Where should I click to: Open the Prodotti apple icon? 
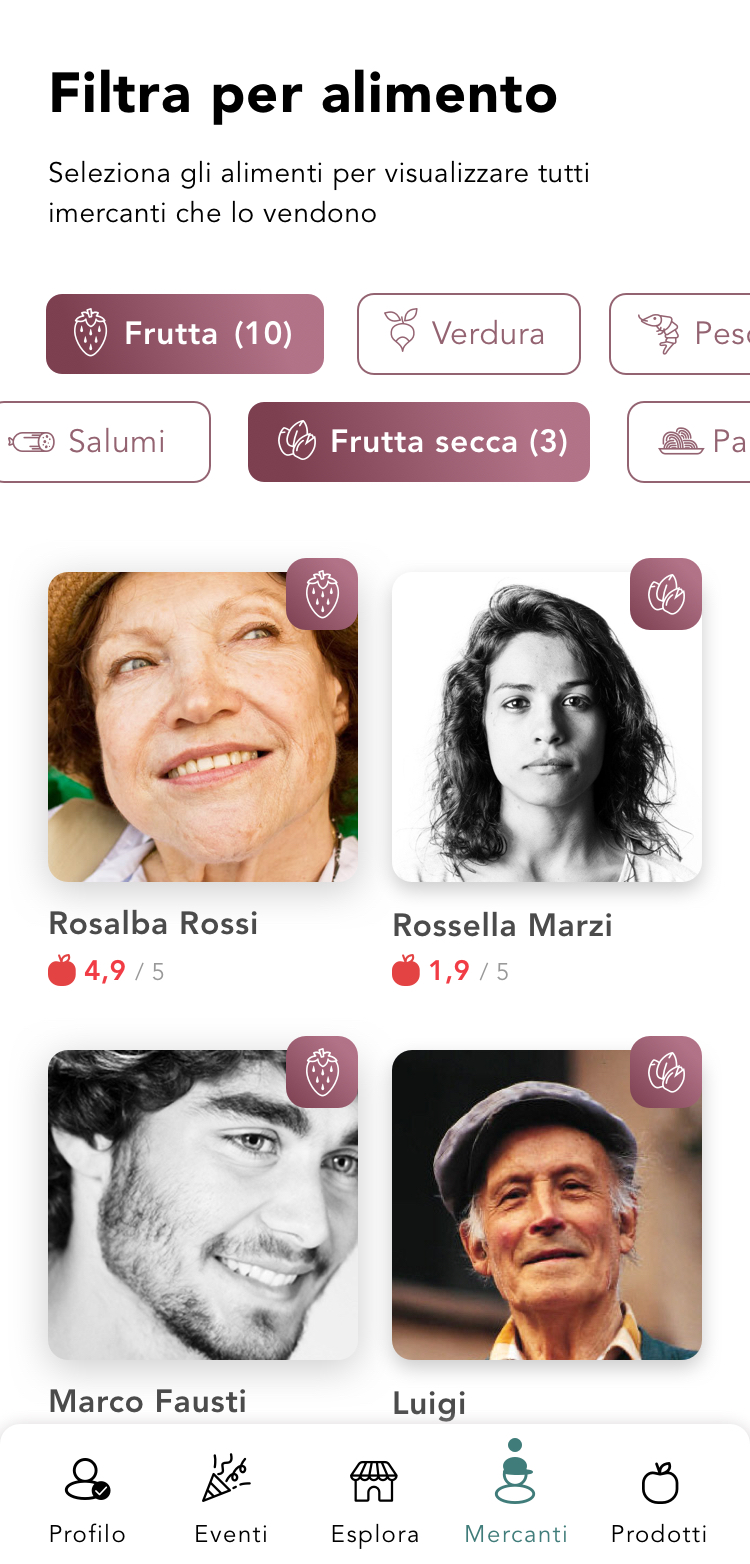(x=659, y=1480)
